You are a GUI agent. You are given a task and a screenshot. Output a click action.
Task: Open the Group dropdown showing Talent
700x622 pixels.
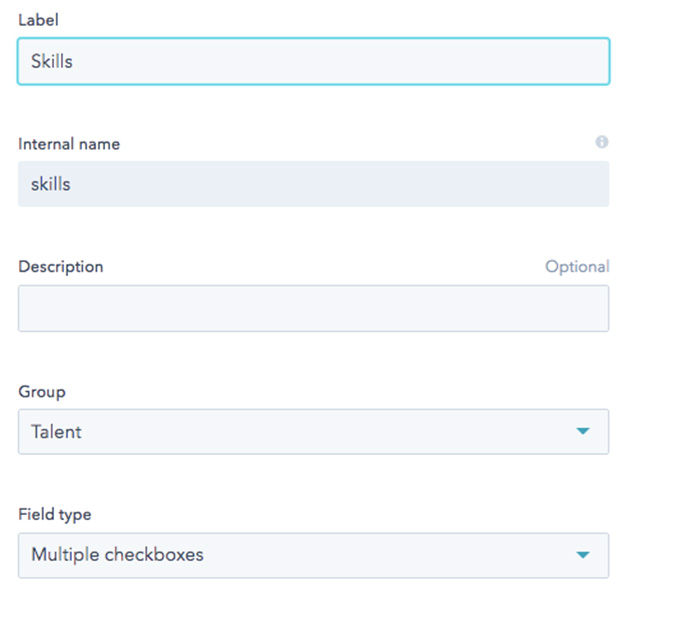313,432
